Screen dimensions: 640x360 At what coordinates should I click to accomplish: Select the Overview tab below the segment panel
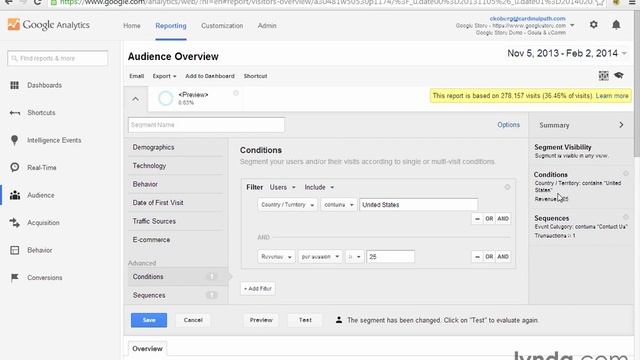(x=147, y=349)
